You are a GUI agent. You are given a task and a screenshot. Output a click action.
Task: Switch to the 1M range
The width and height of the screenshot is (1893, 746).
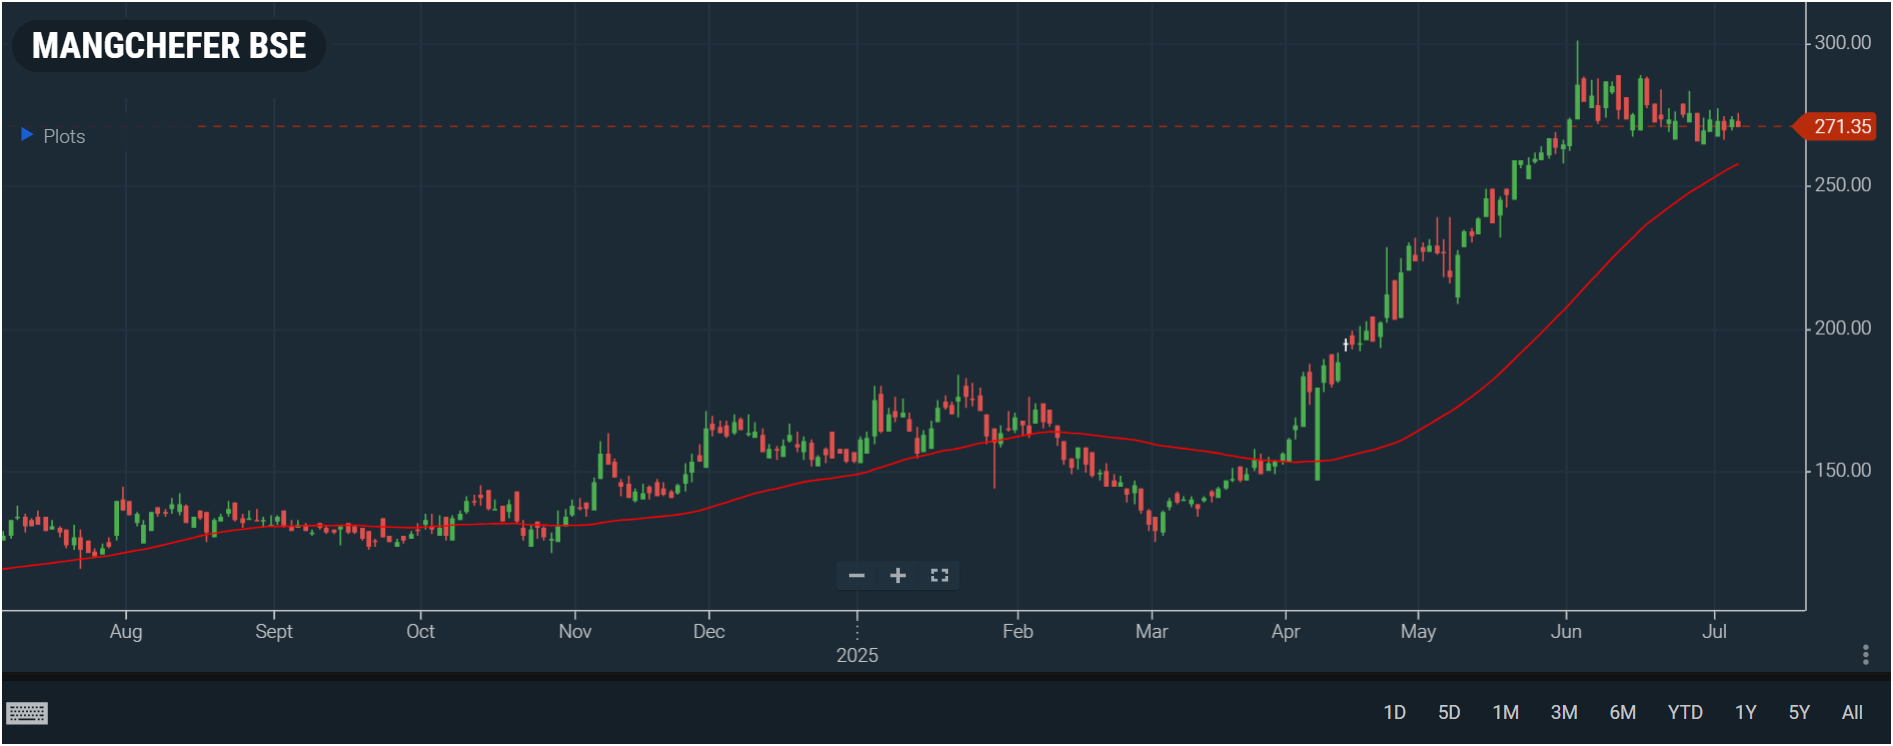pos(1505,712)
